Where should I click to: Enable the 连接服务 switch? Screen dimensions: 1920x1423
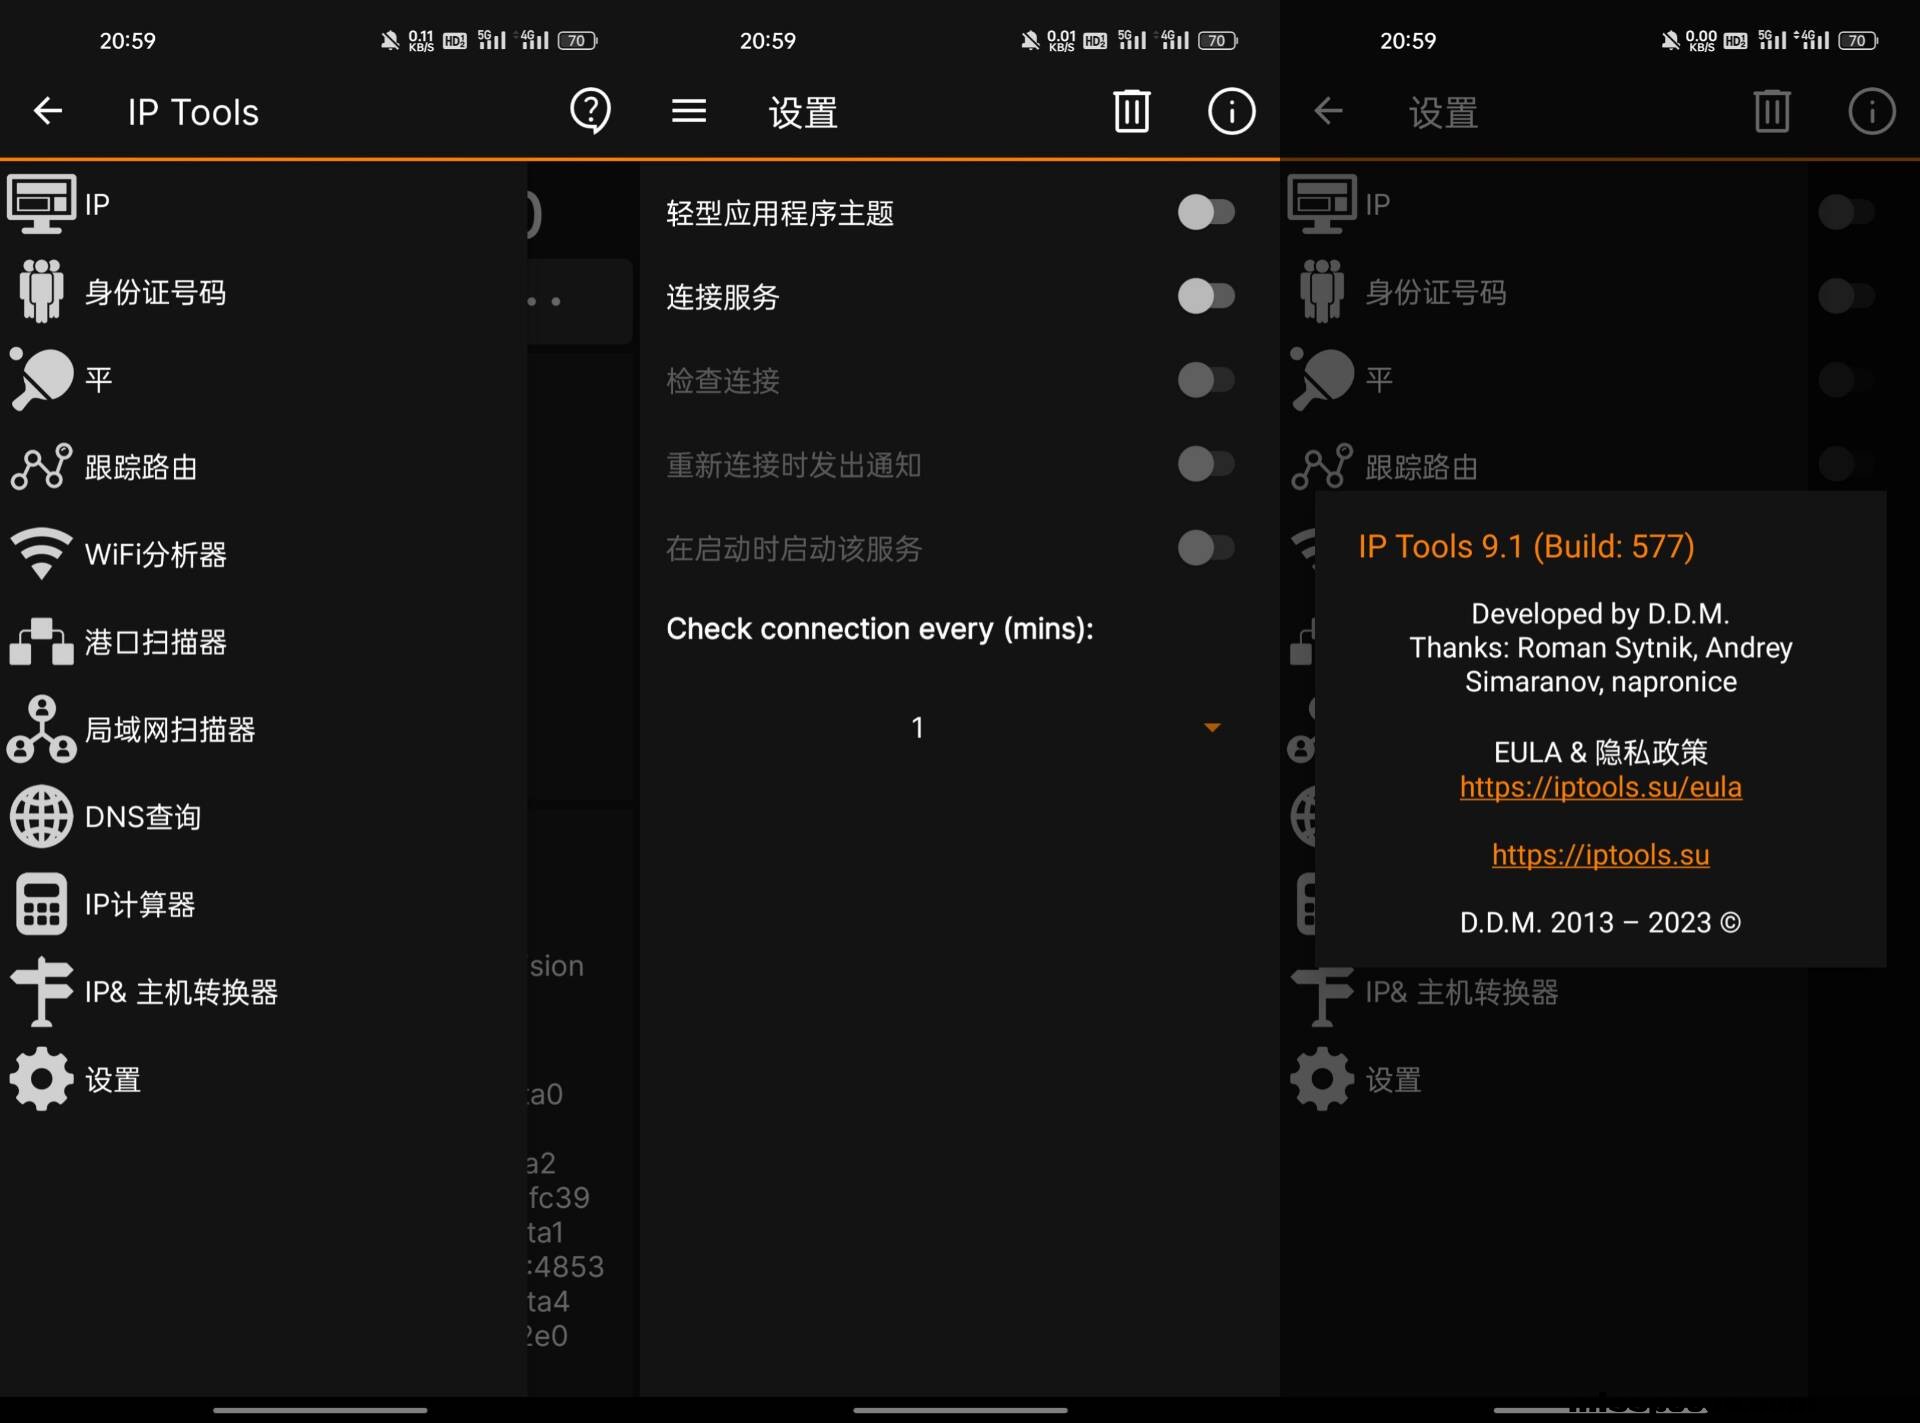click(x=1205, y=296)
